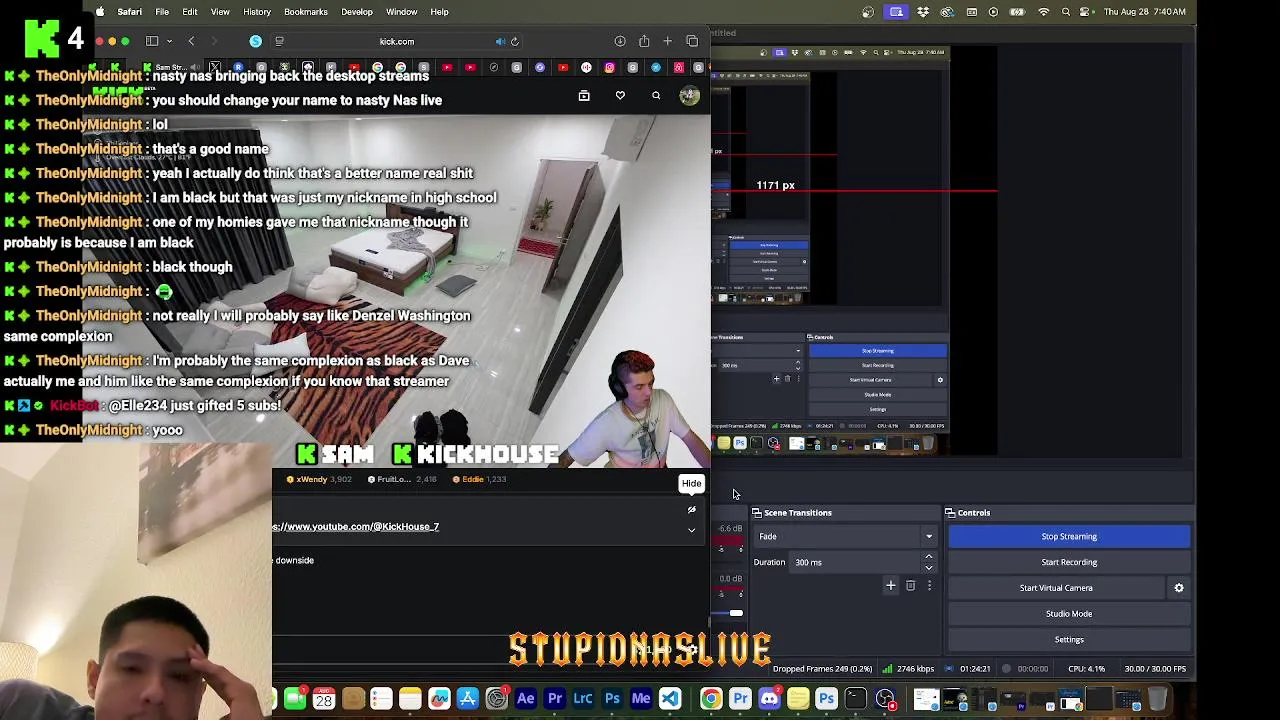Open Safari sidebar dropdown chevron

click(x=169, y=41)
